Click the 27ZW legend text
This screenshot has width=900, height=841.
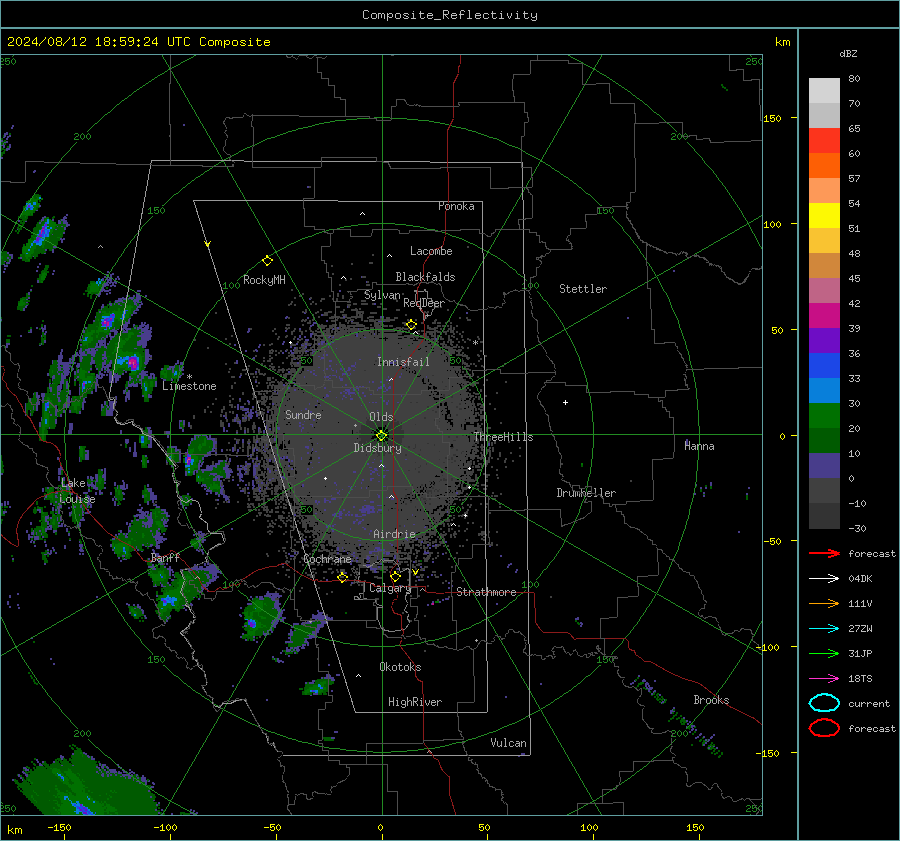860,629
